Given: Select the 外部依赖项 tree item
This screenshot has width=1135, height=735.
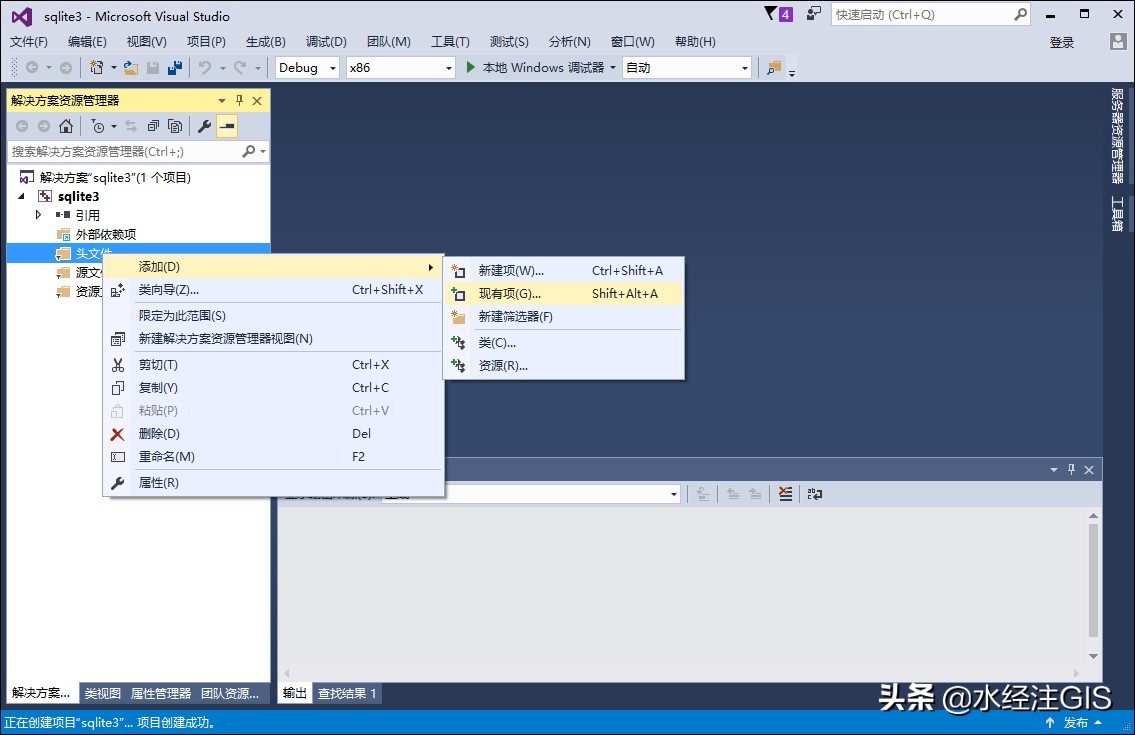Looking at the screenshot, I should tap(106, 234).
